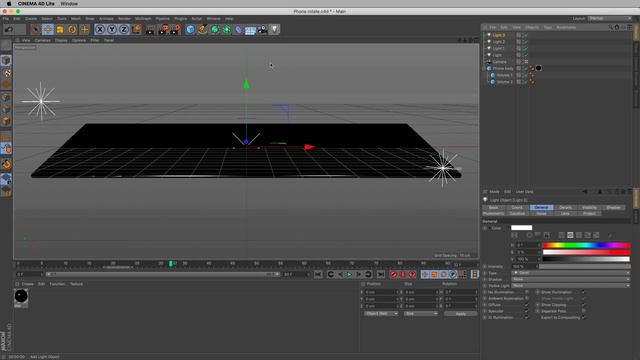This screenshot has height=360, width=640.
Task: Activate the Rotate tool in the toolbar
Action: (x=72, y=29)
